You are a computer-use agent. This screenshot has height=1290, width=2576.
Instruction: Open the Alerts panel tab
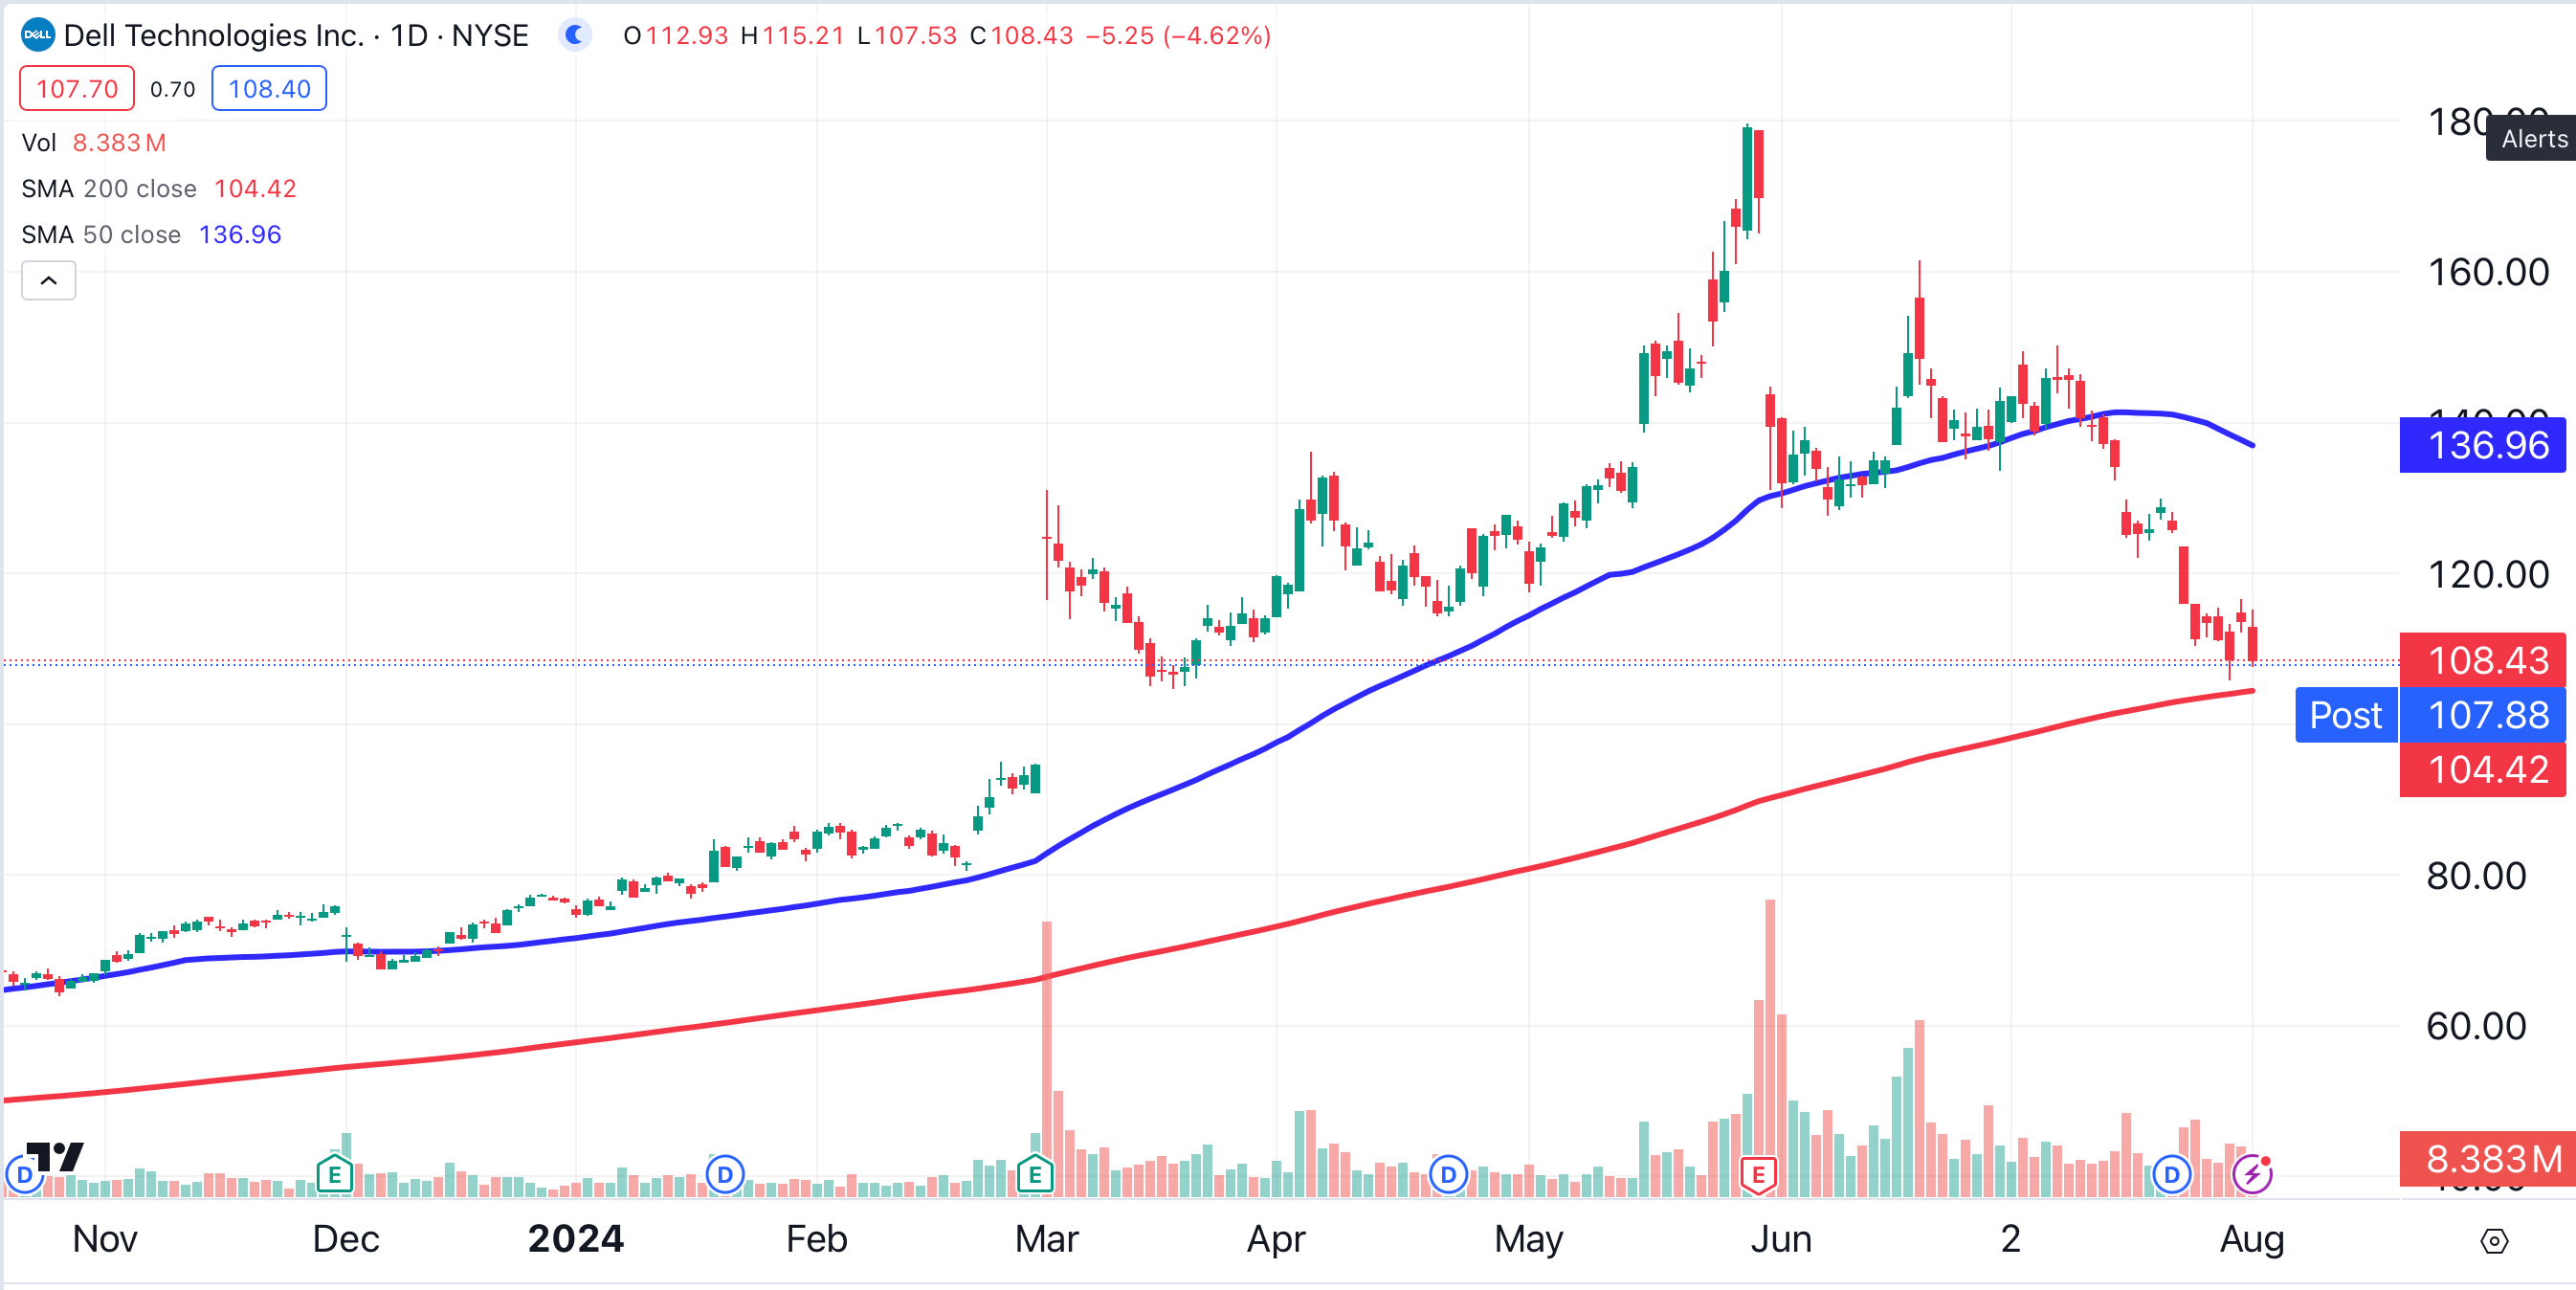click(x=2532, y=139)
